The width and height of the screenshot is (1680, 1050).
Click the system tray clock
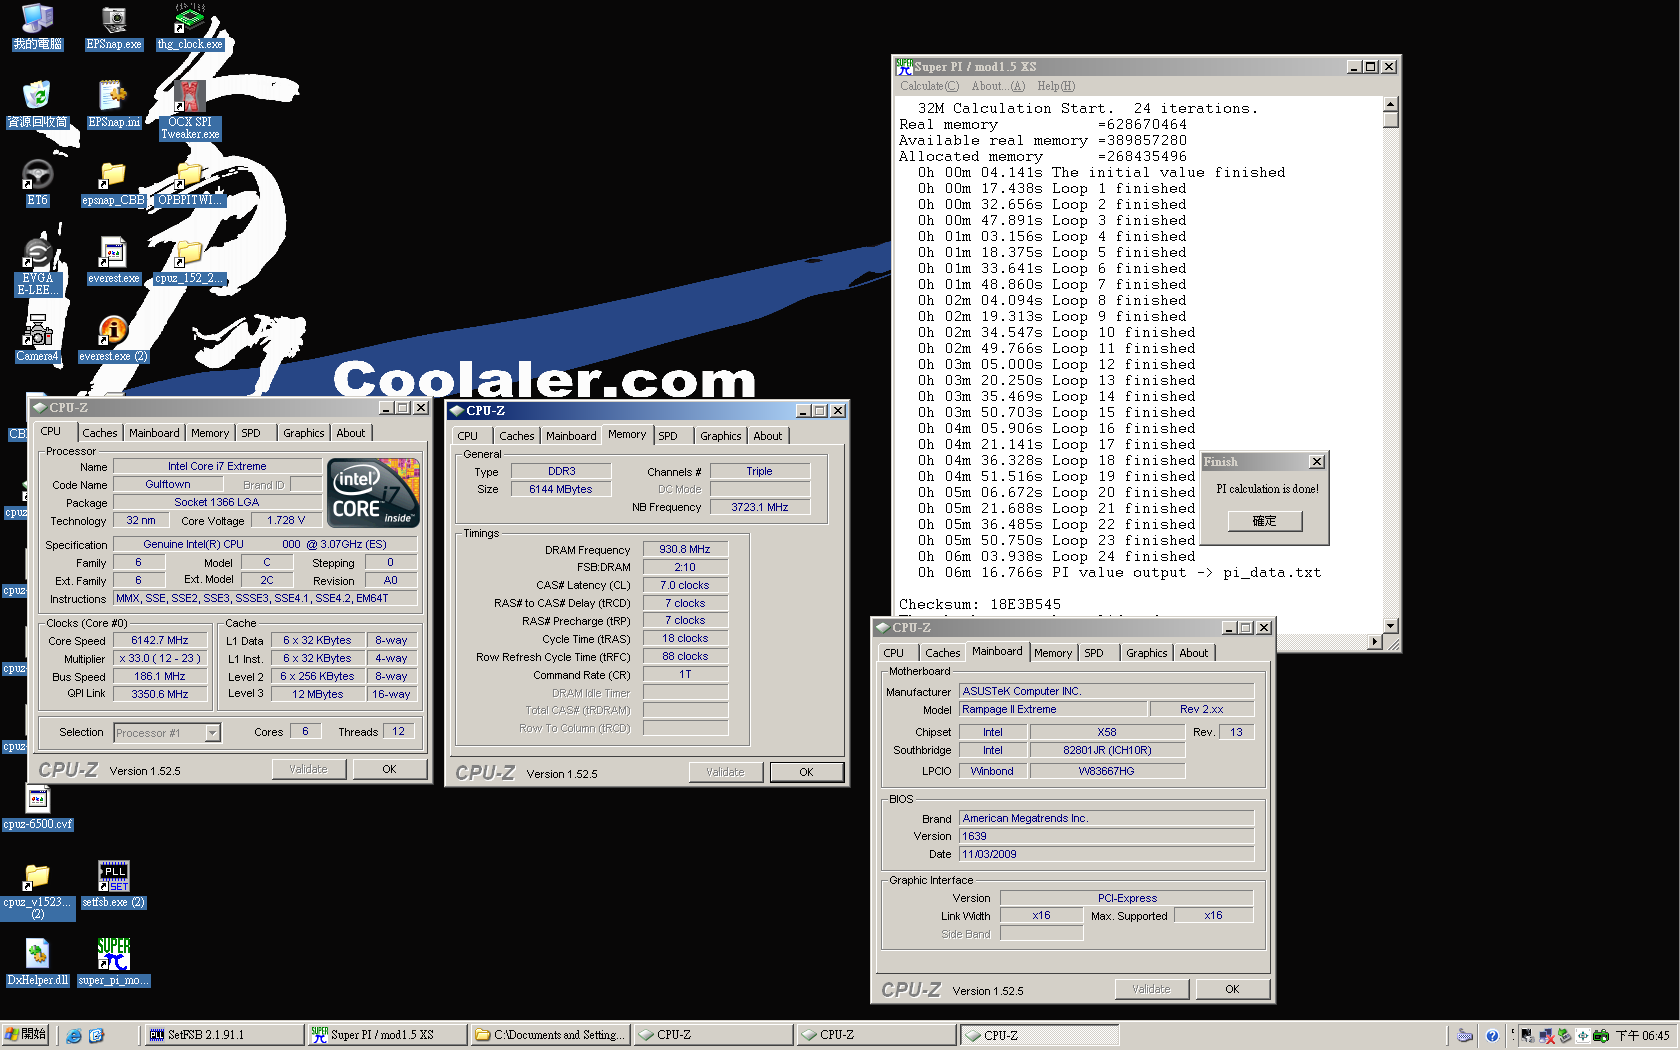pyautogui.click(x=1642, y=1036)
